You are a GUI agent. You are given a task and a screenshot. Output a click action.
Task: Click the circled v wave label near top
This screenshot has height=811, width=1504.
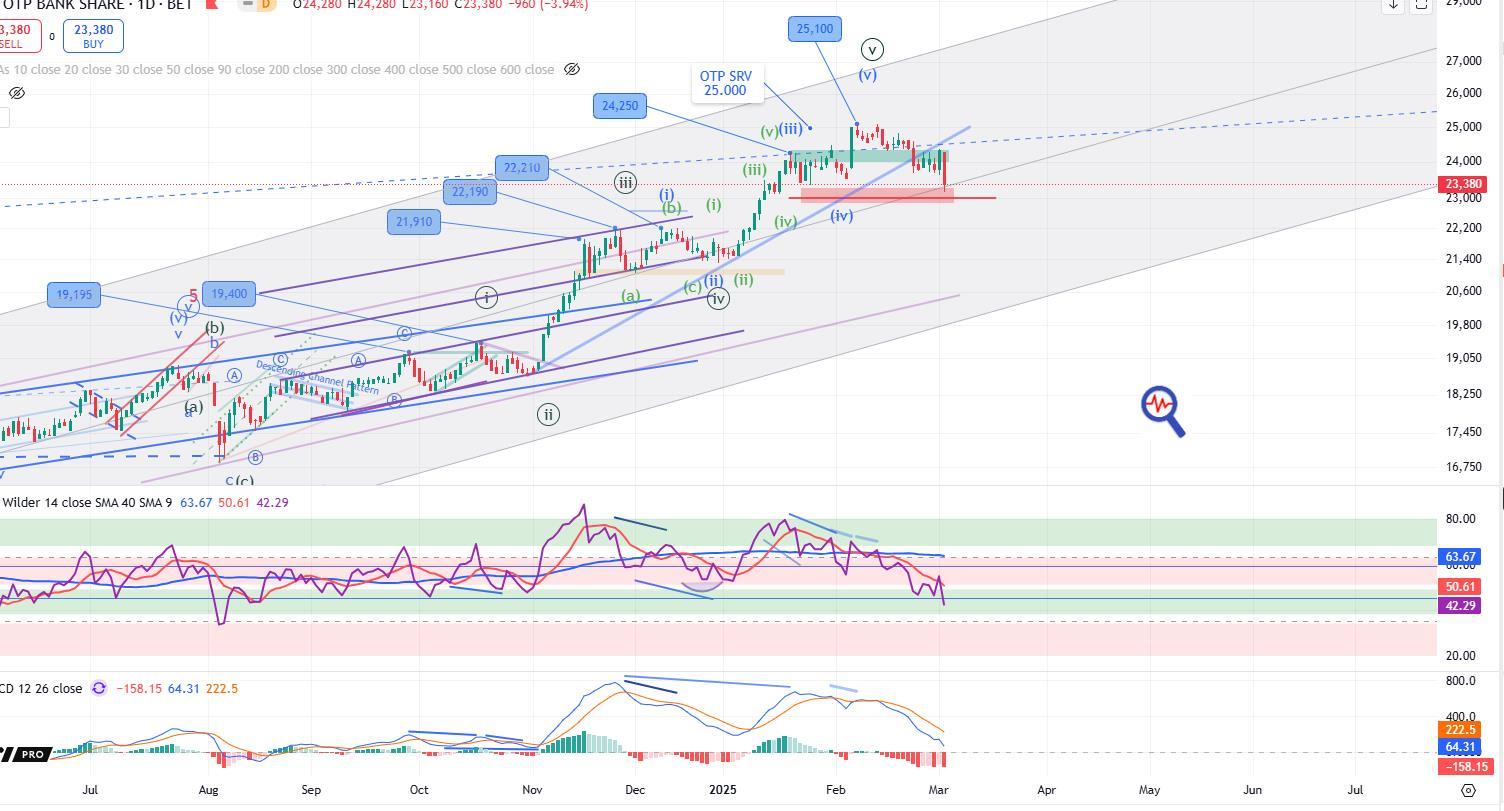pyautogui.click(x=872, y=49)
